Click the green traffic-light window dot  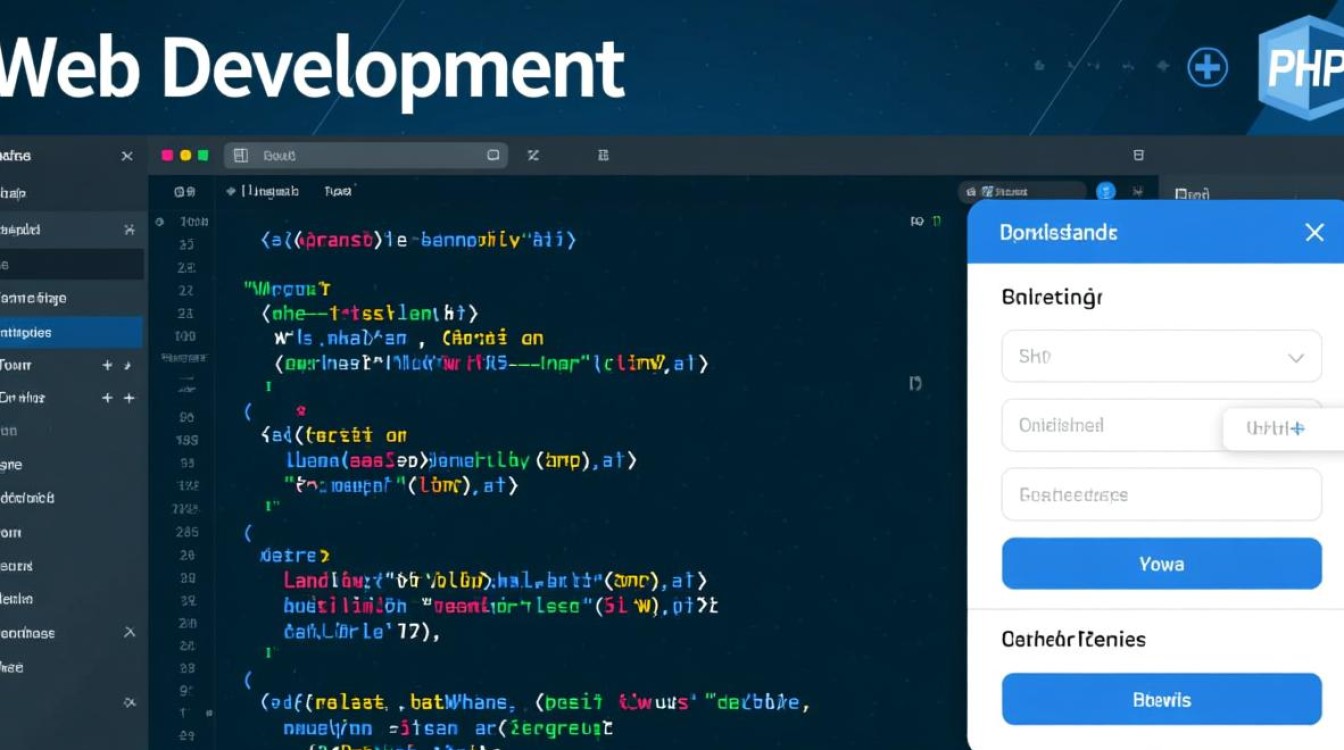(203, 156)
